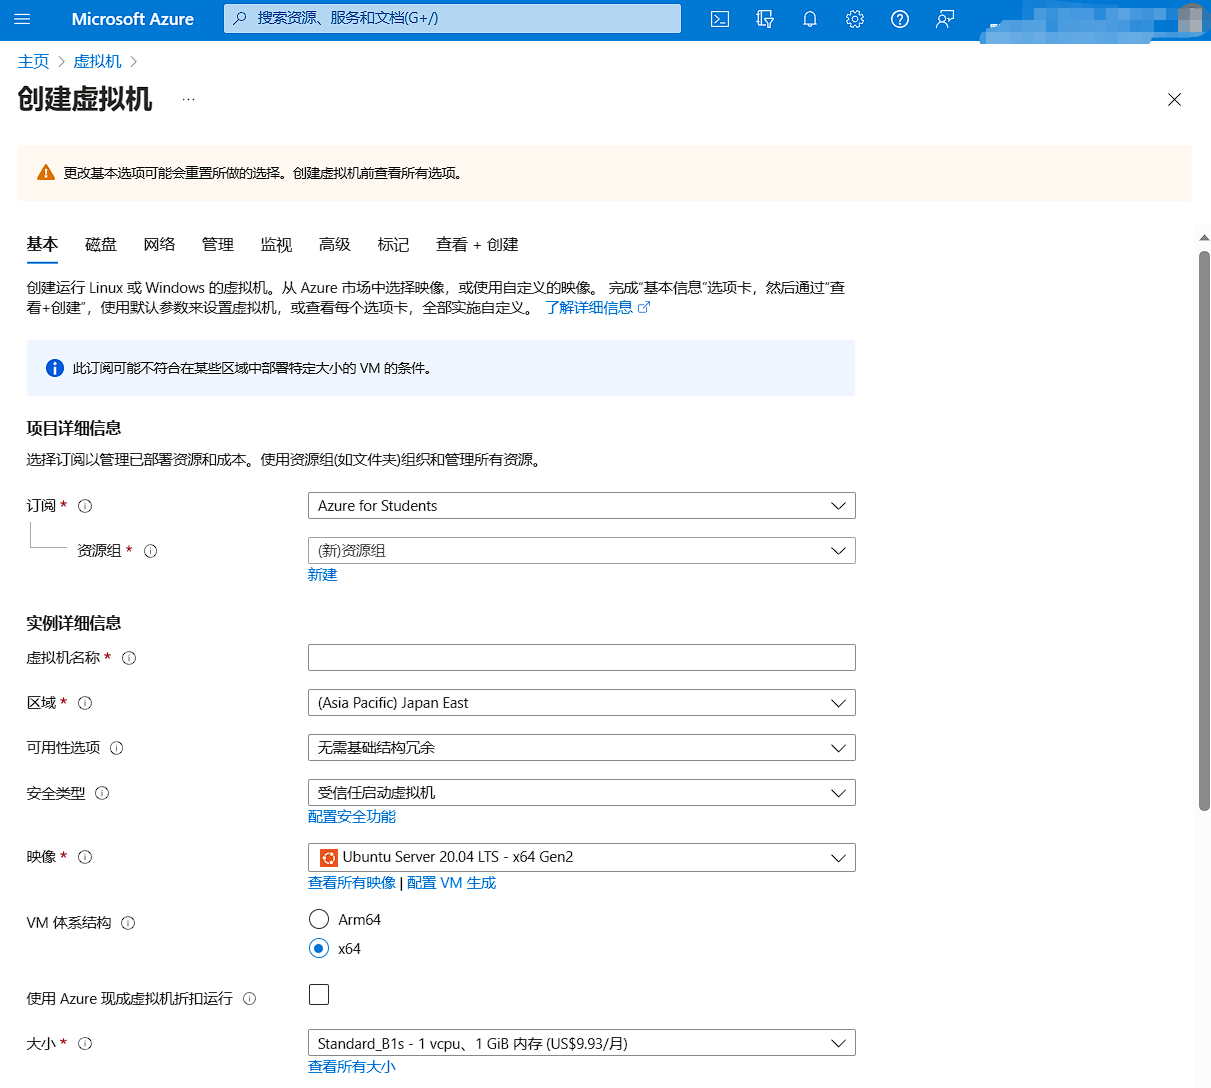Viewport: 1211px width, 1088px height.
Task: Click the info icon next to 资源组
Action: (x=151, y=551)
